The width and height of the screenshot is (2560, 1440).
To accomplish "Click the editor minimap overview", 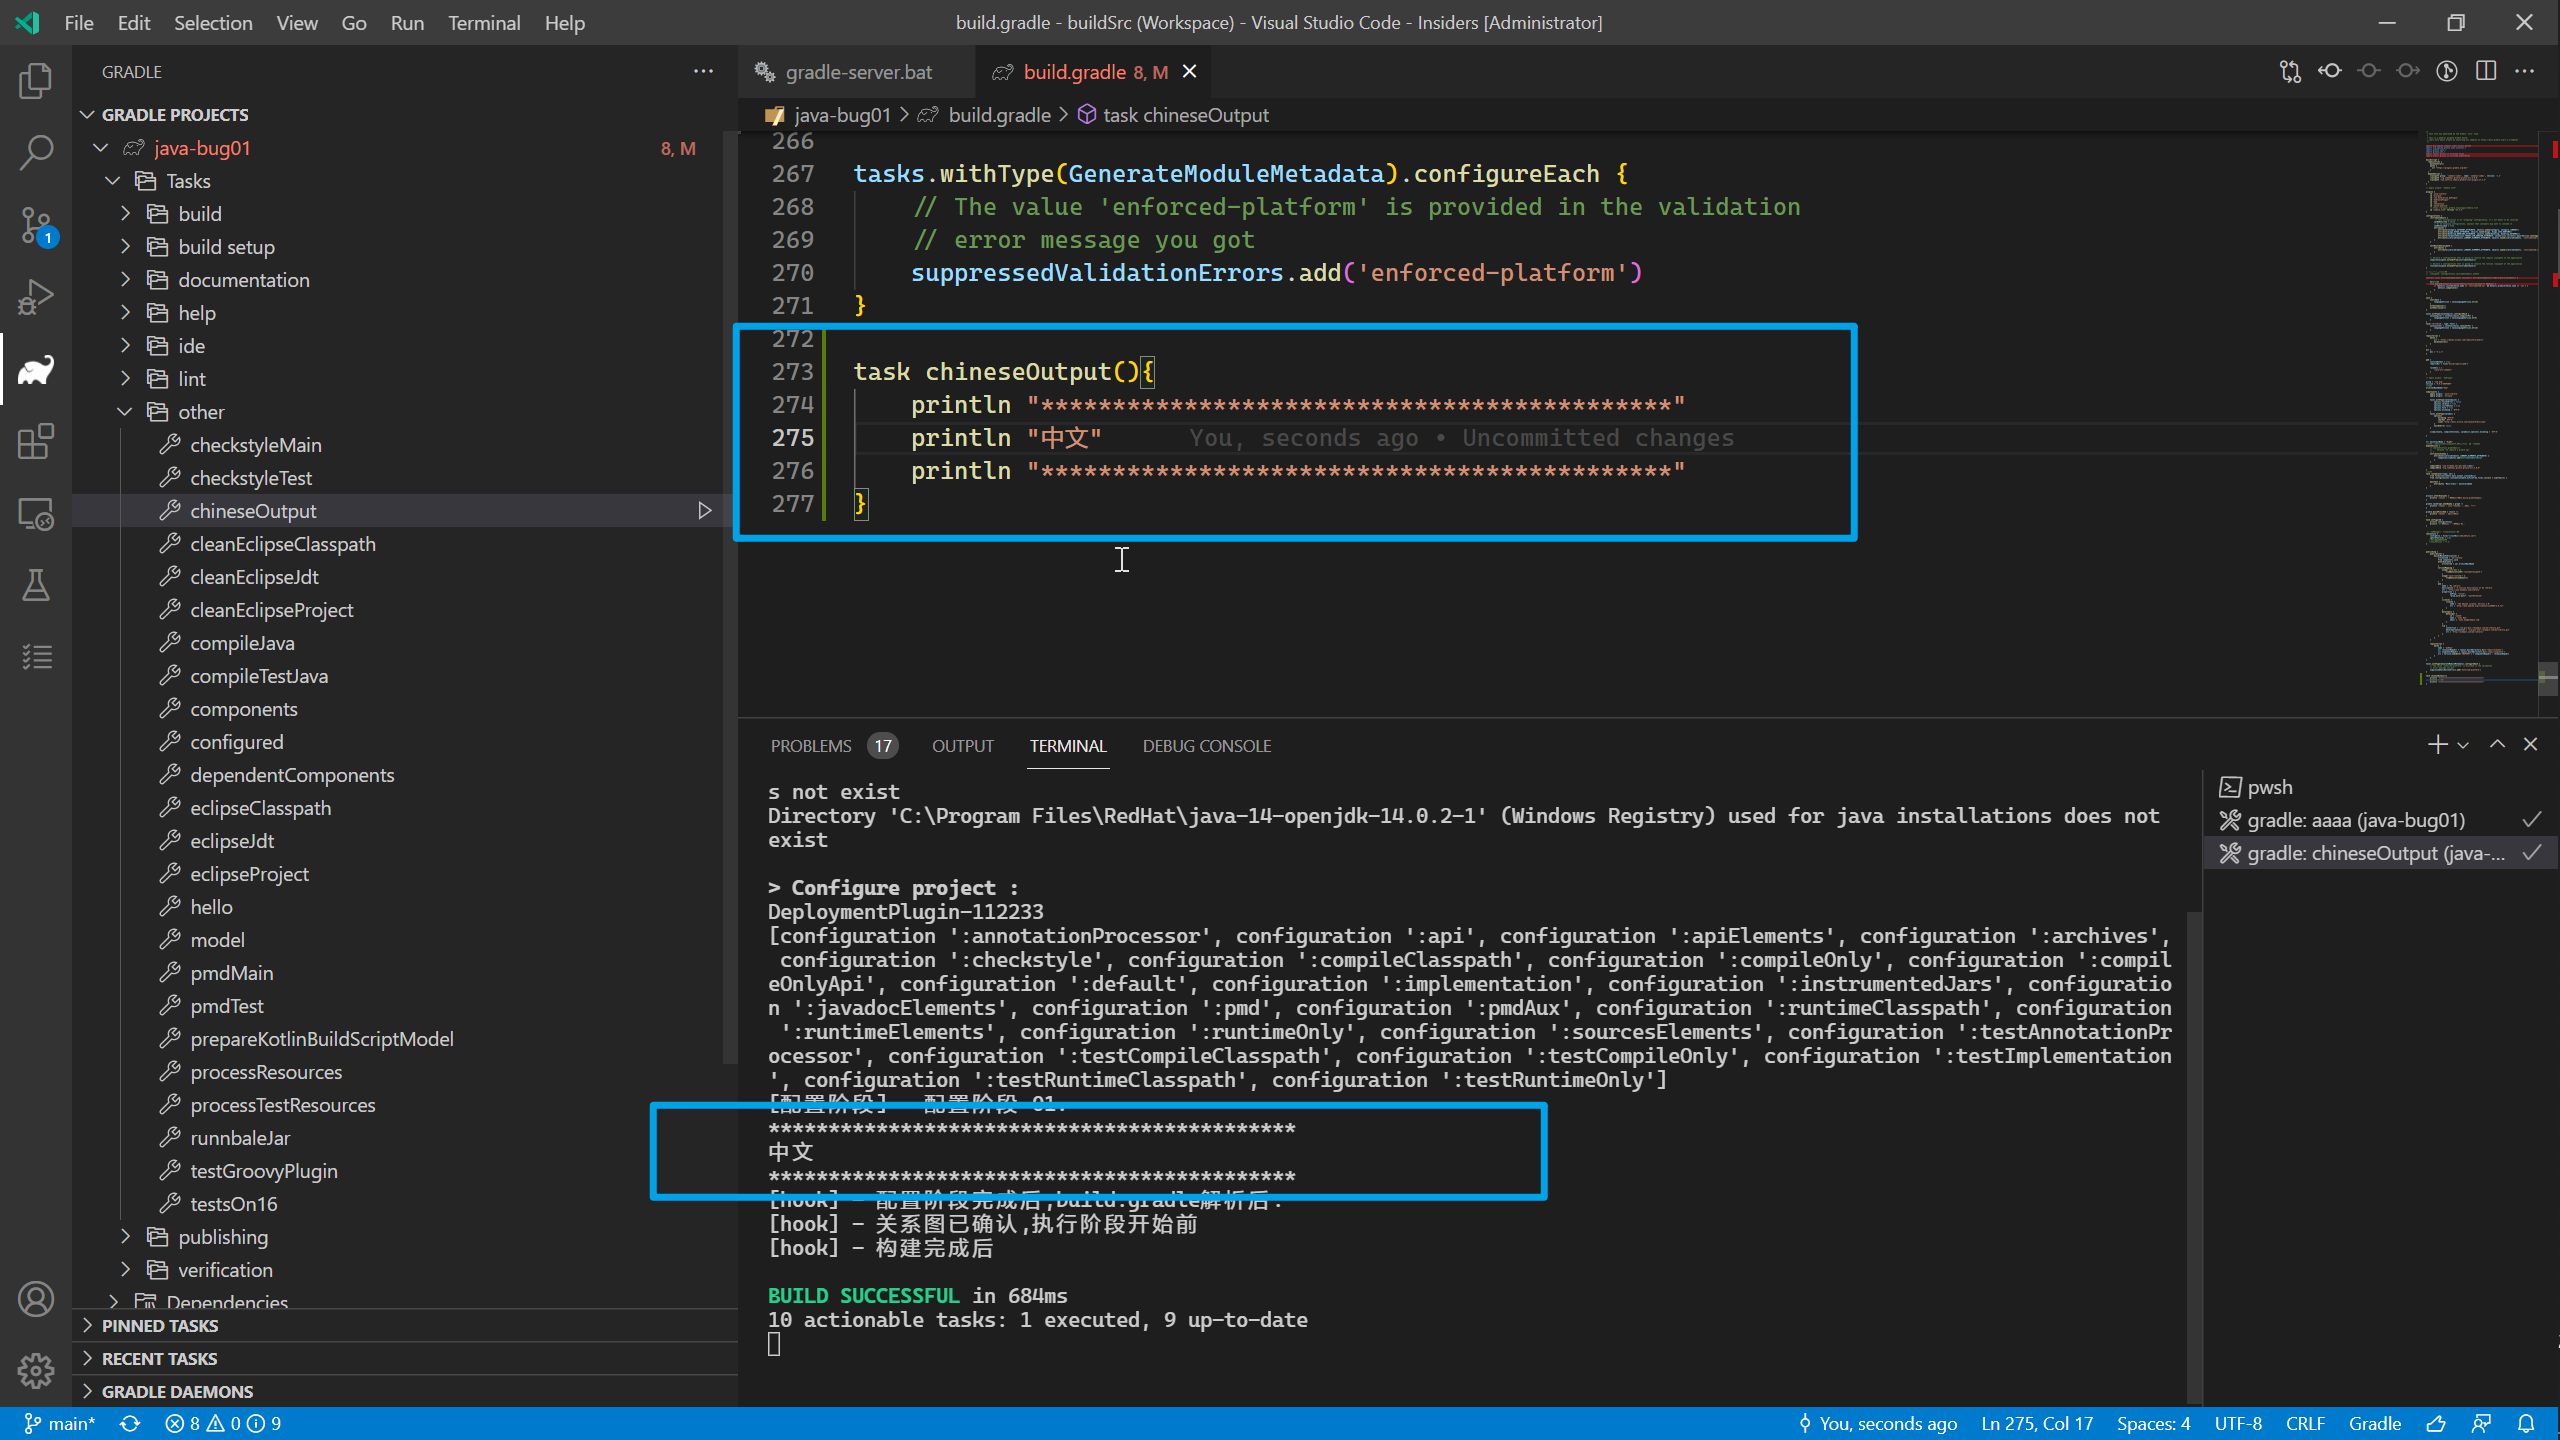I will coord(2480,400).
